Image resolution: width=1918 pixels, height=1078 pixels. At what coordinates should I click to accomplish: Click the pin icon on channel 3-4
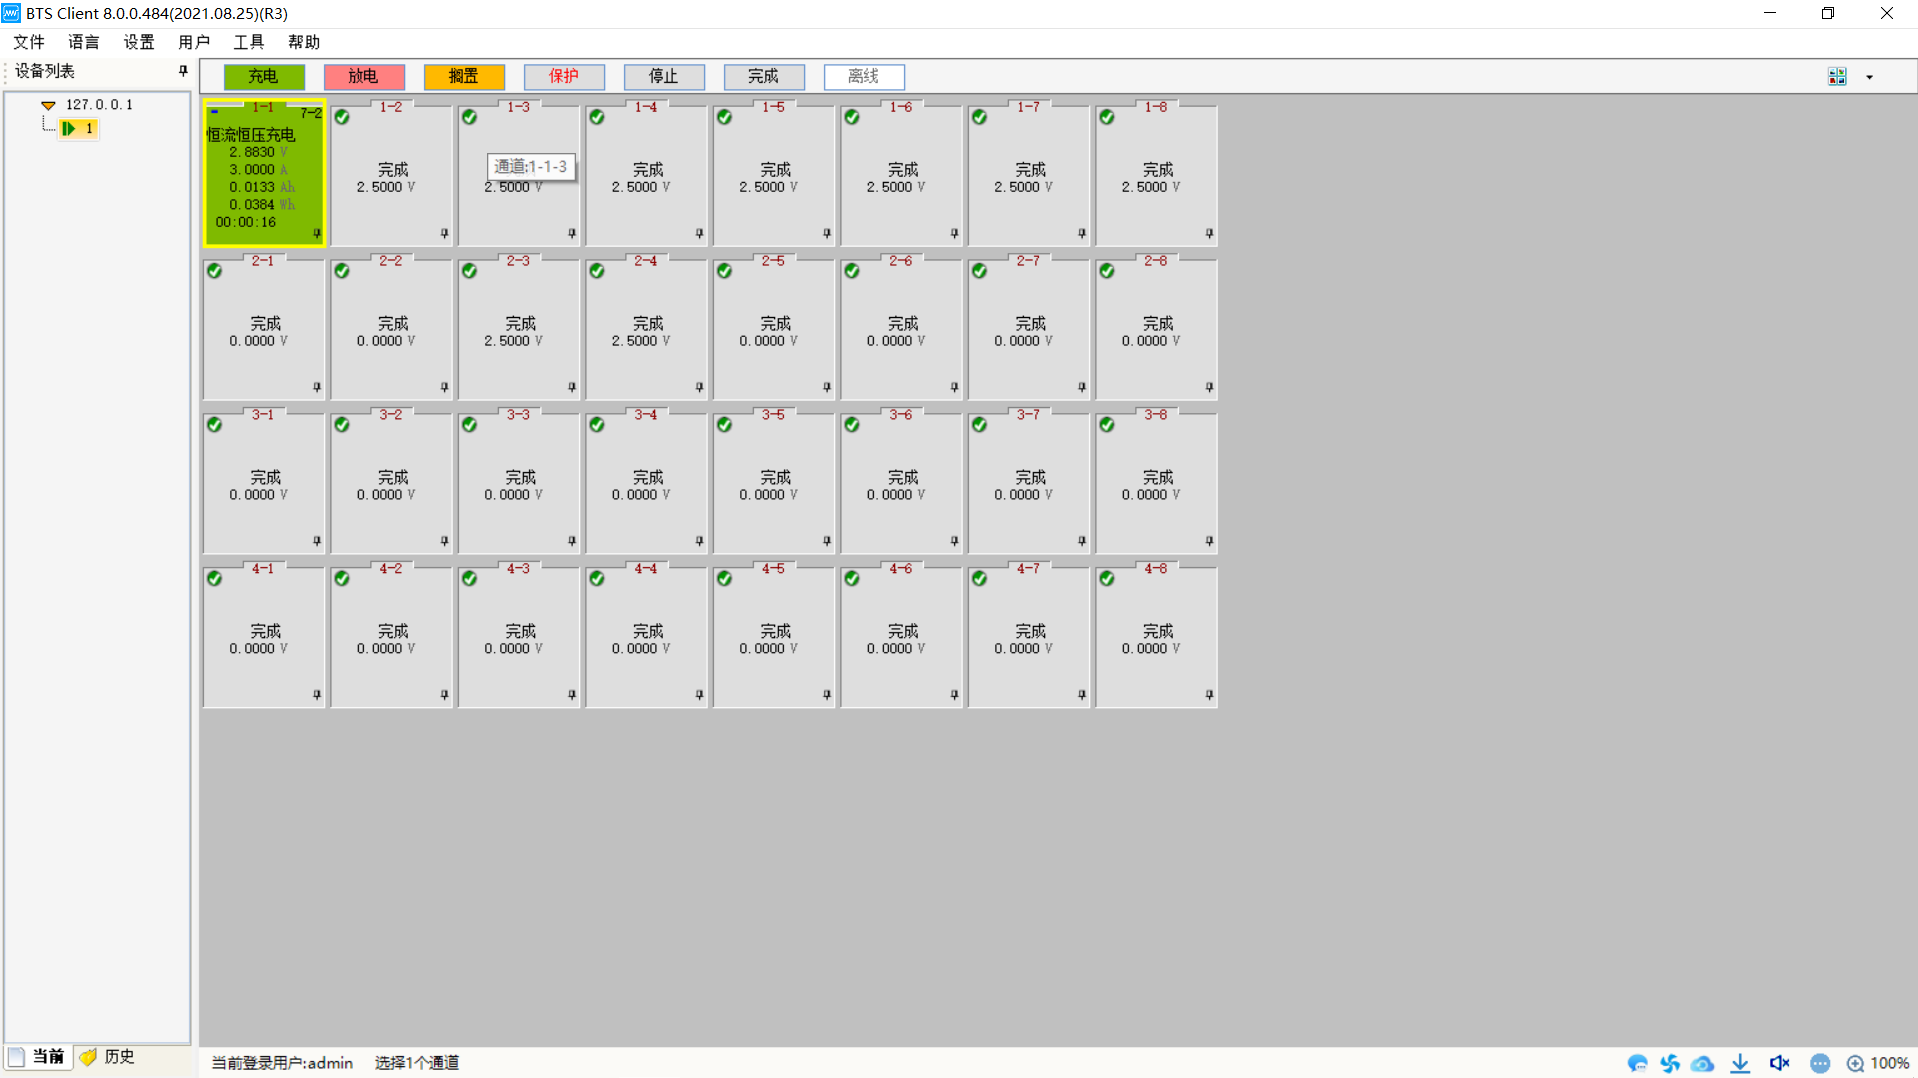[700, 541]
